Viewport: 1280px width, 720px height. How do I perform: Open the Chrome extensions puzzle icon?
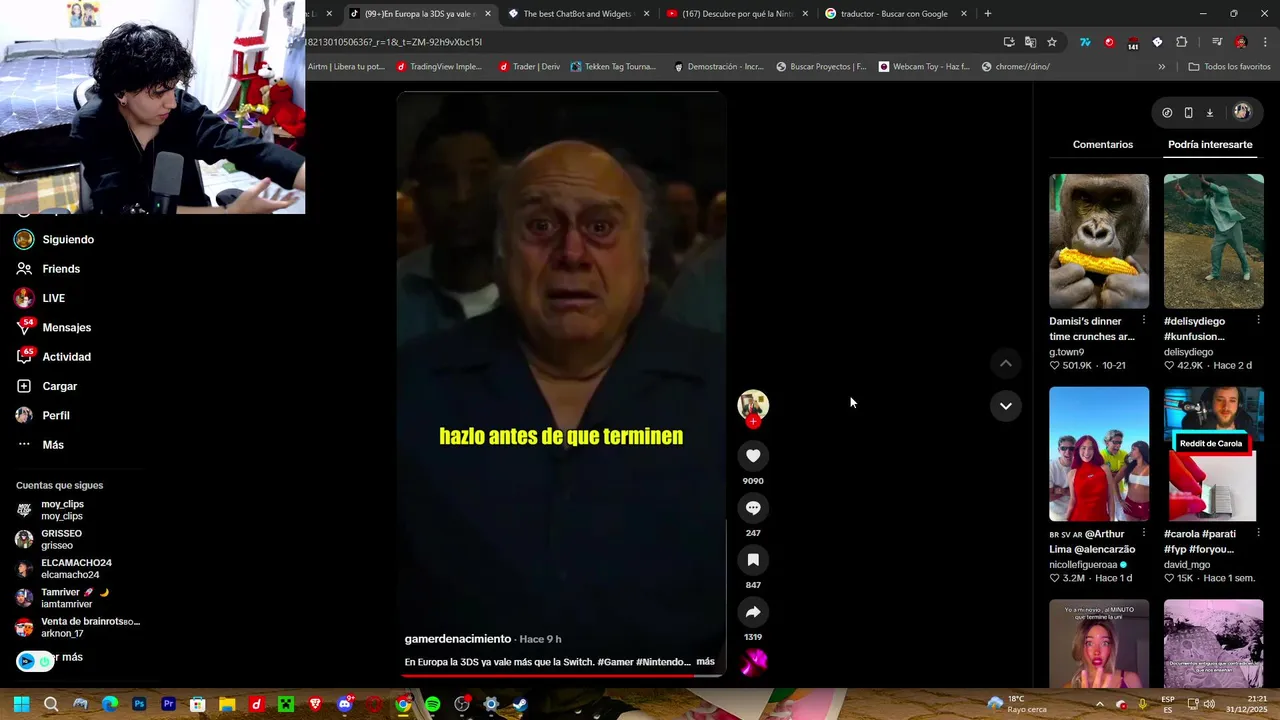1182,42
